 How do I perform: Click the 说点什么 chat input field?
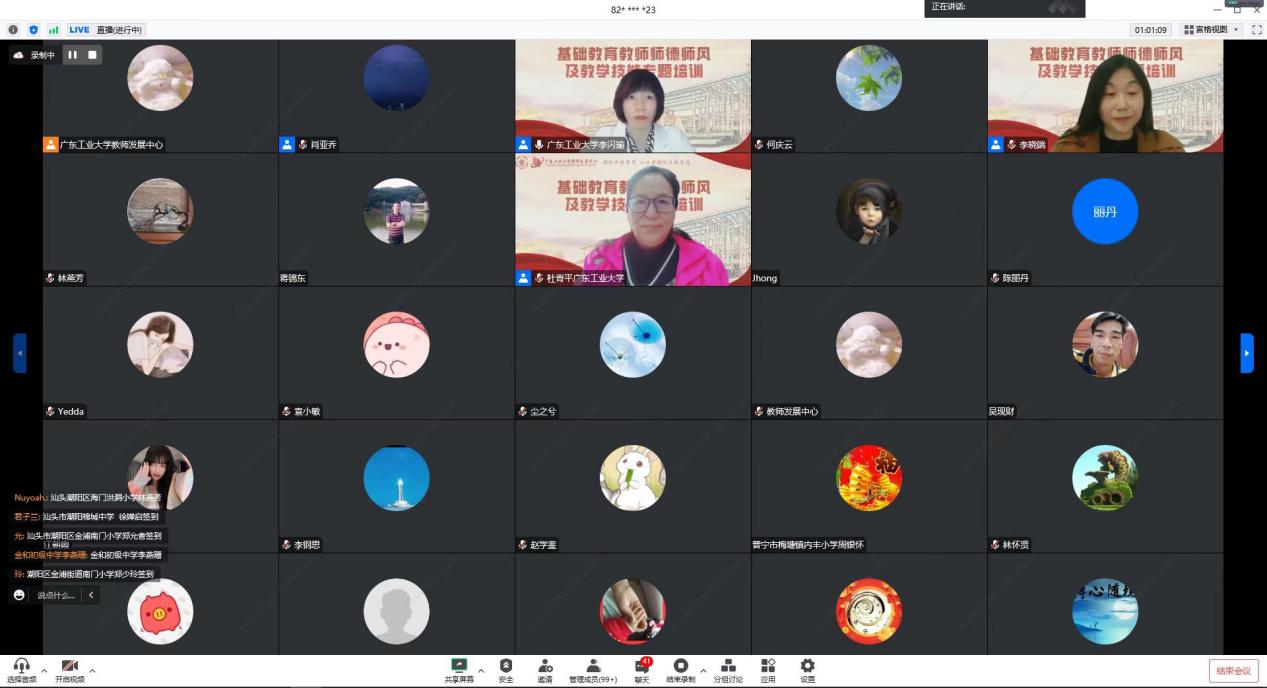56,595
